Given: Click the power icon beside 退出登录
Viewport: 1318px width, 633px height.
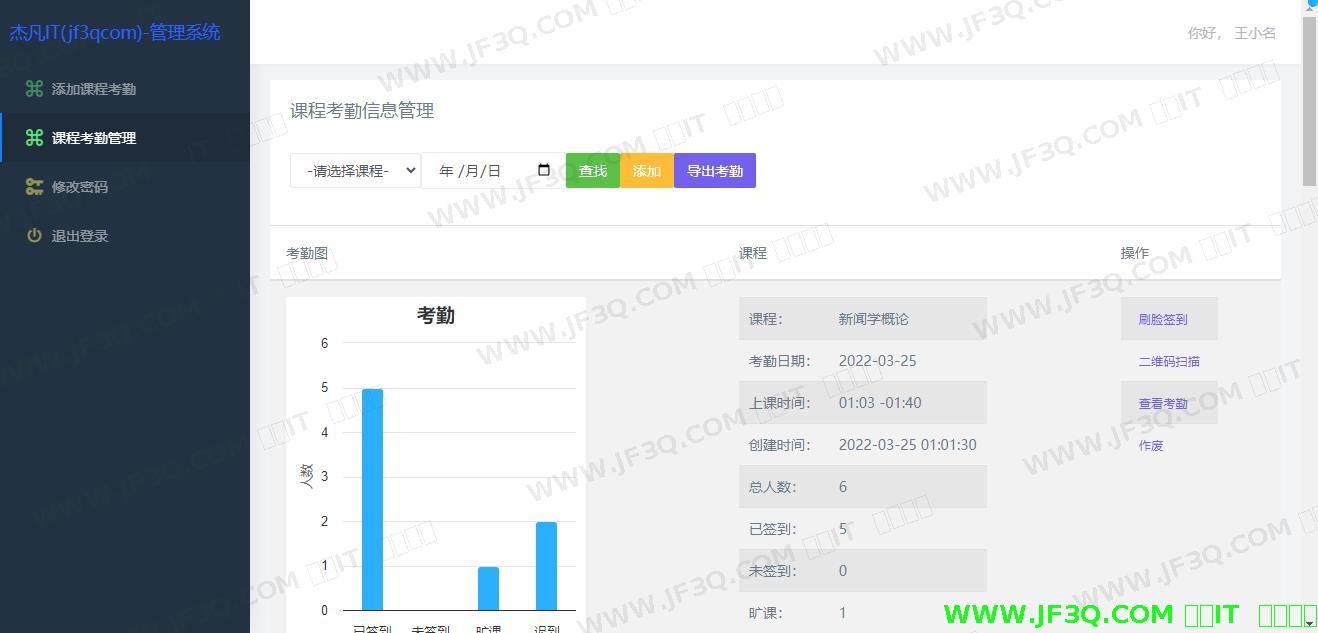Looking at the screenshot, I should (34, 236).
